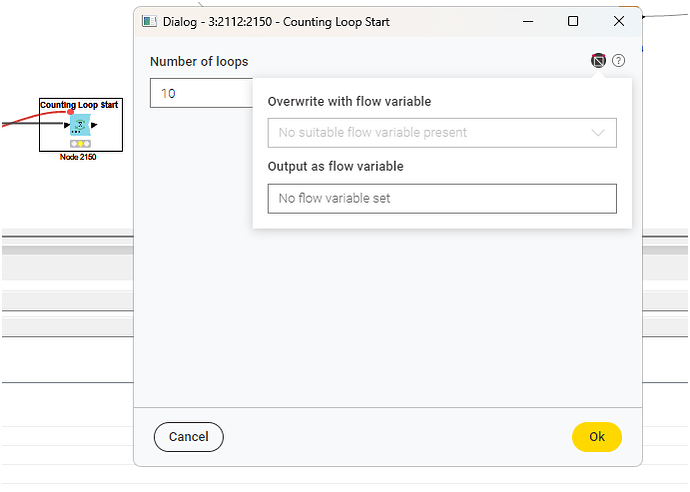The width and height of the screenshot is (690, 492).
Task: Click the Output as flow variable field
Action: pyautogui.click(x=441, y=198)
